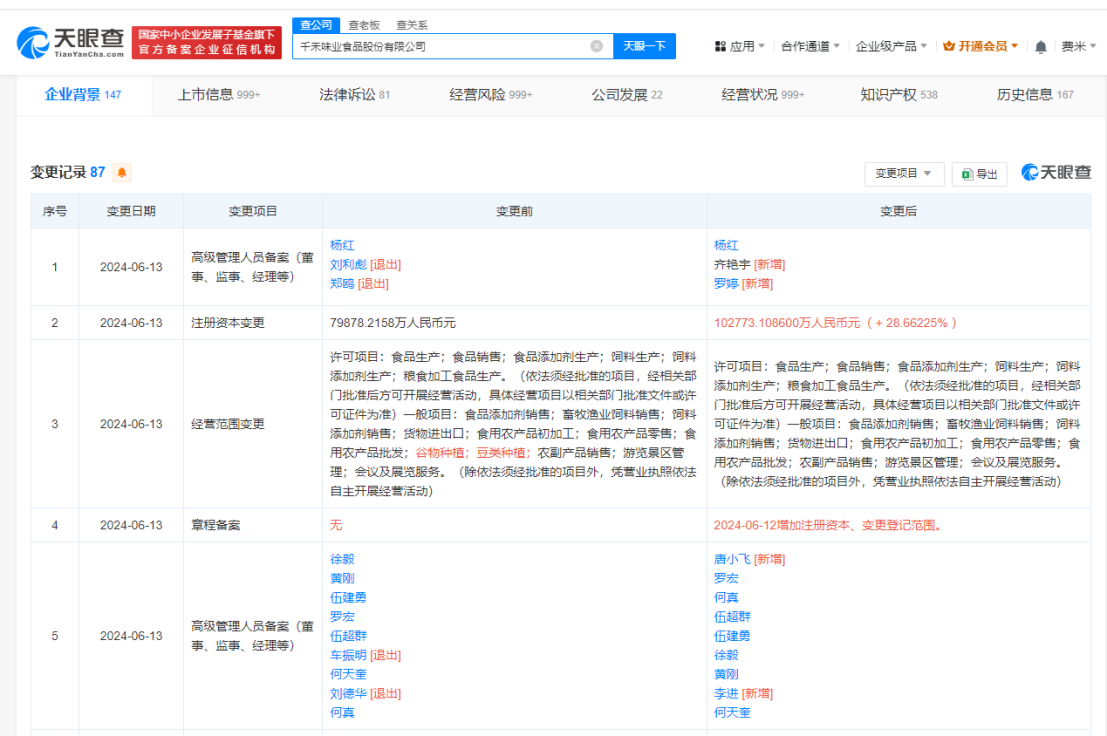Open the 经营风险 tab
Viewport: 1107px width, 736px height.
(x=490, y=95)
